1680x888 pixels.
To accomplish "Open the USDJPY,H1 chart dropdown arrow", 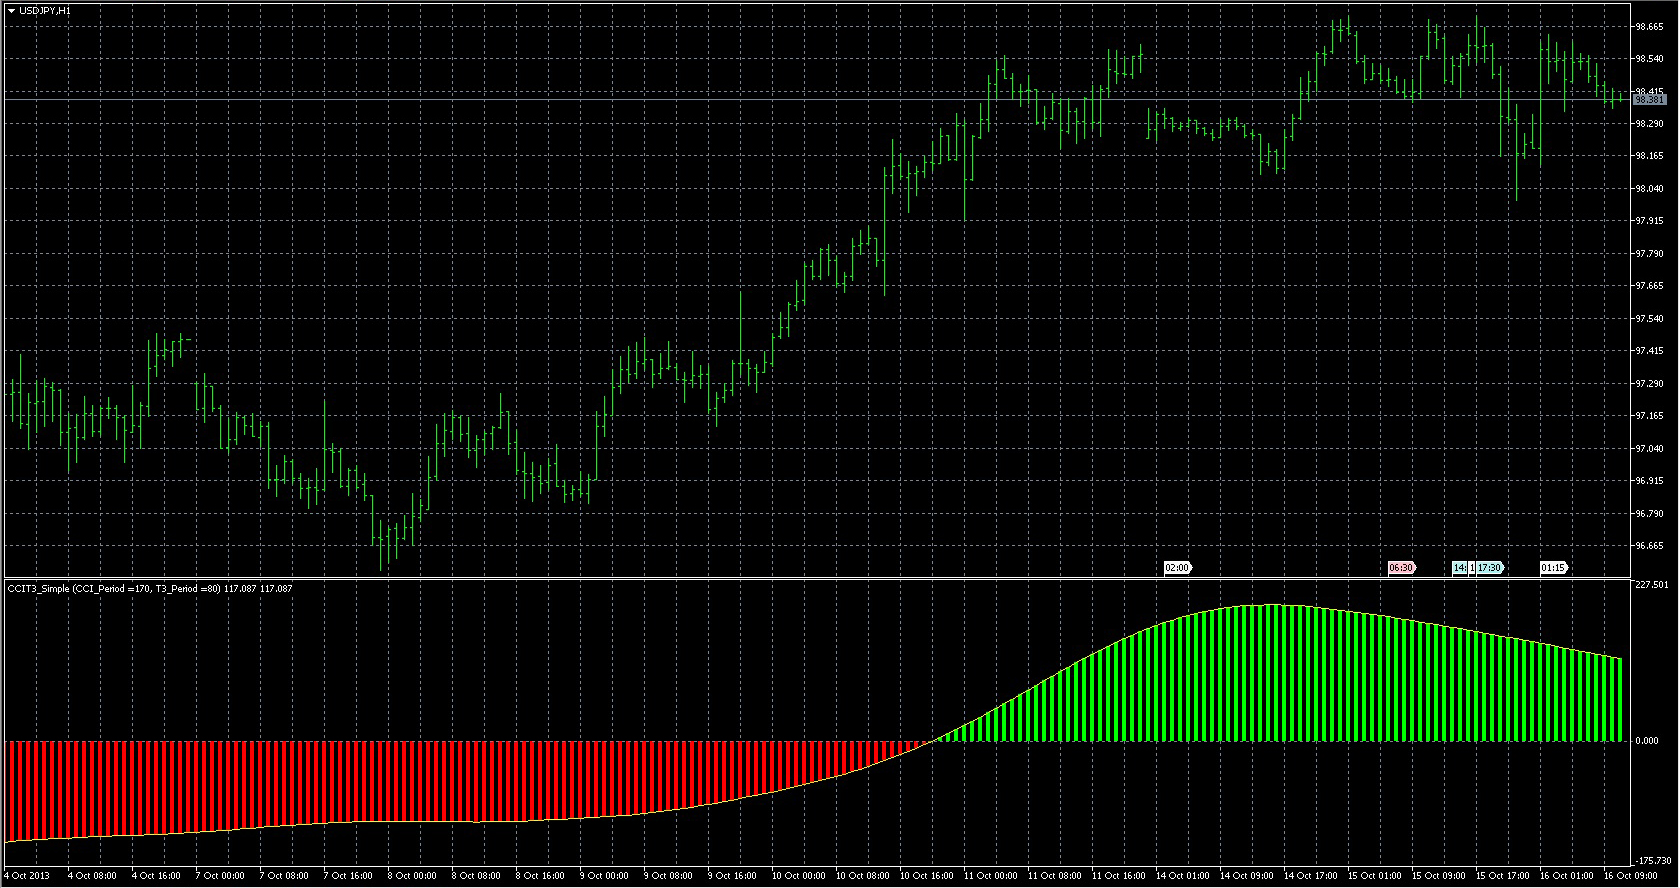I will coord(10,10).
